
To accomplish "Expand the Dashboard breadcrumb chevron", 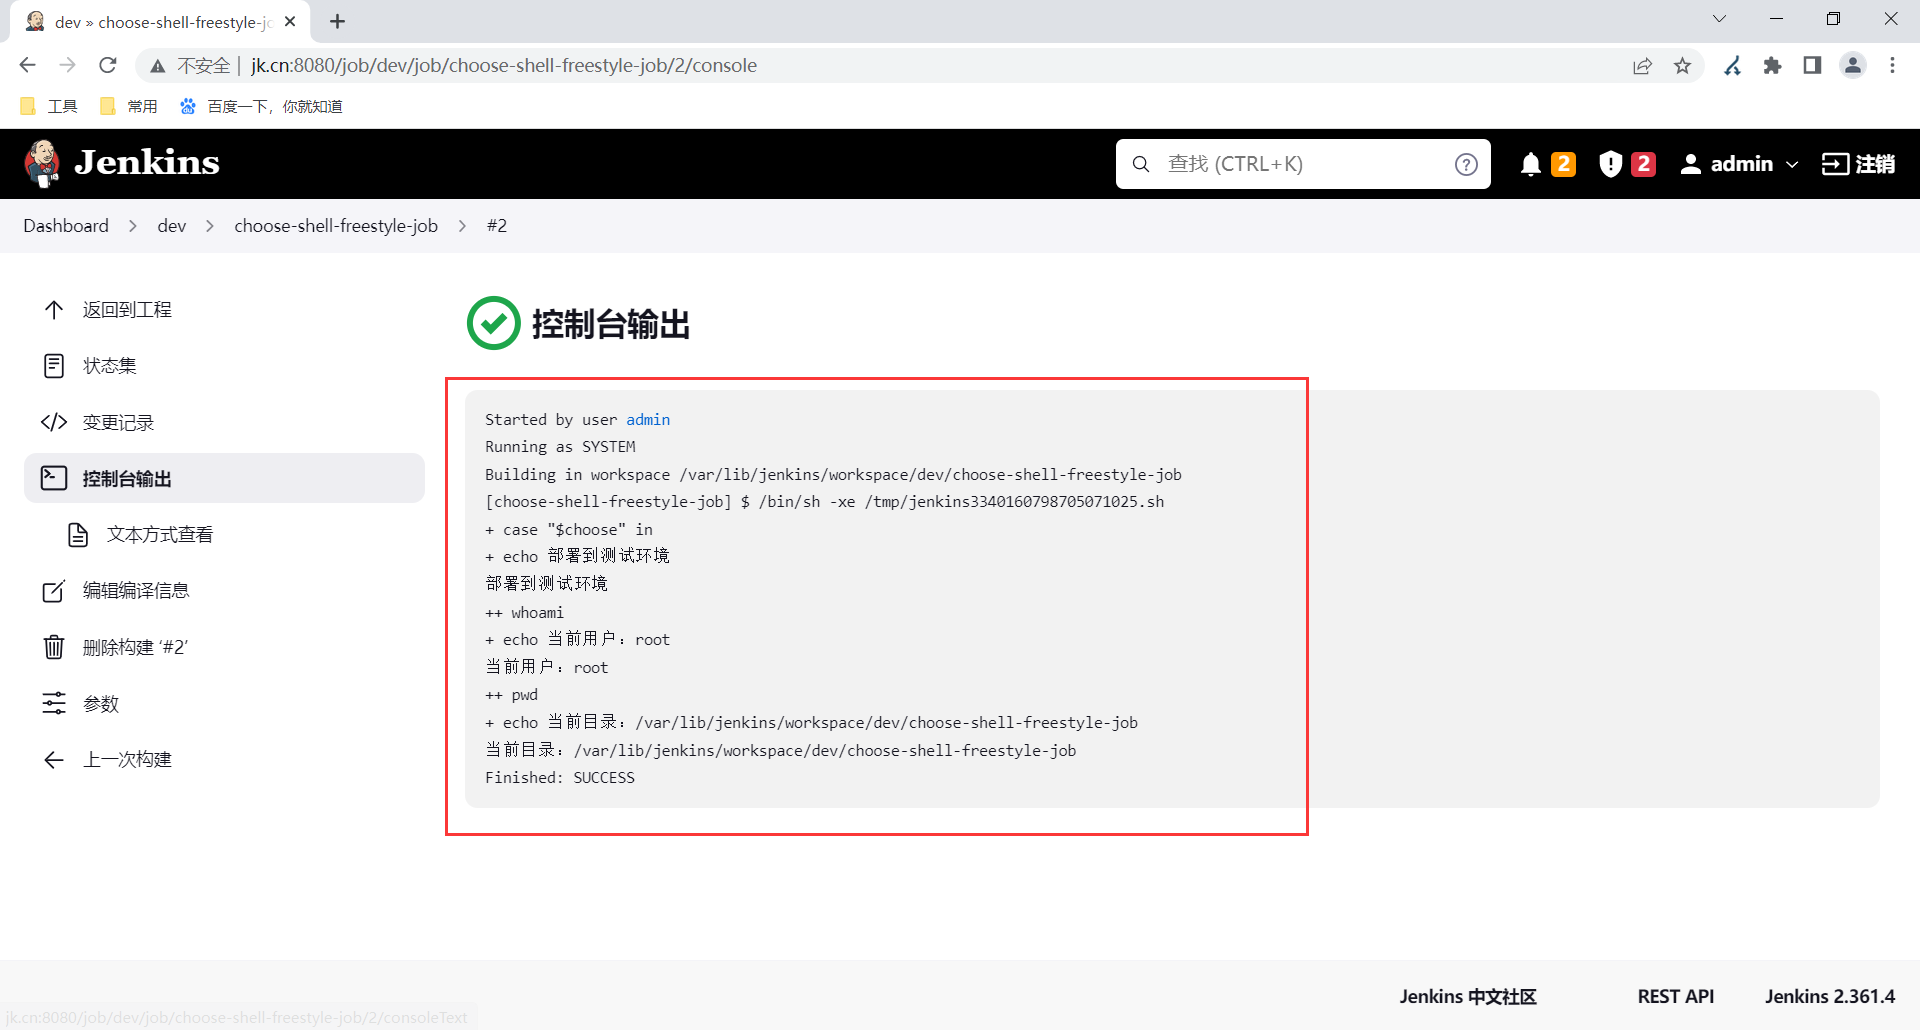I will (x=133, y=226).
